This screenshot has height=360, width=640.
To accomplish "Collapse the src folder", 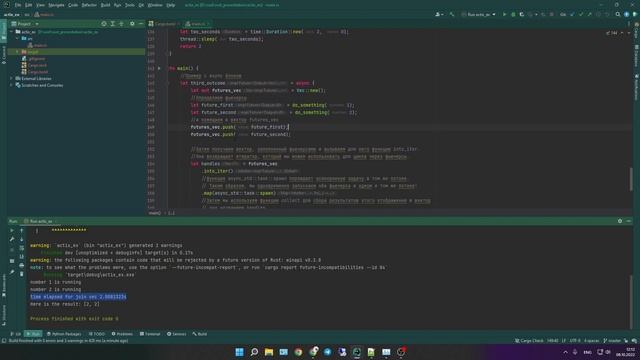I will [x=18, y=38].
